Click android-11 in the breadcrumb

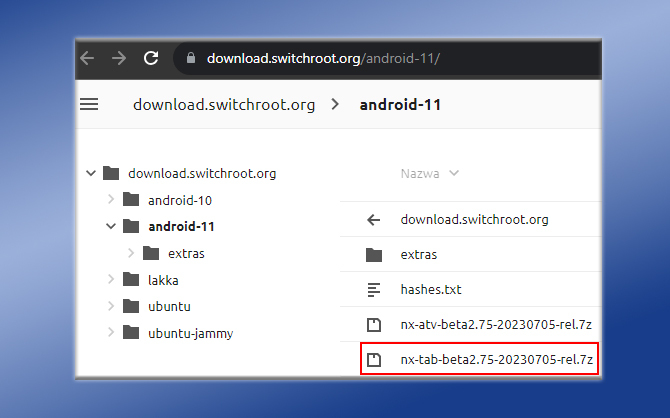pos(400,105)
